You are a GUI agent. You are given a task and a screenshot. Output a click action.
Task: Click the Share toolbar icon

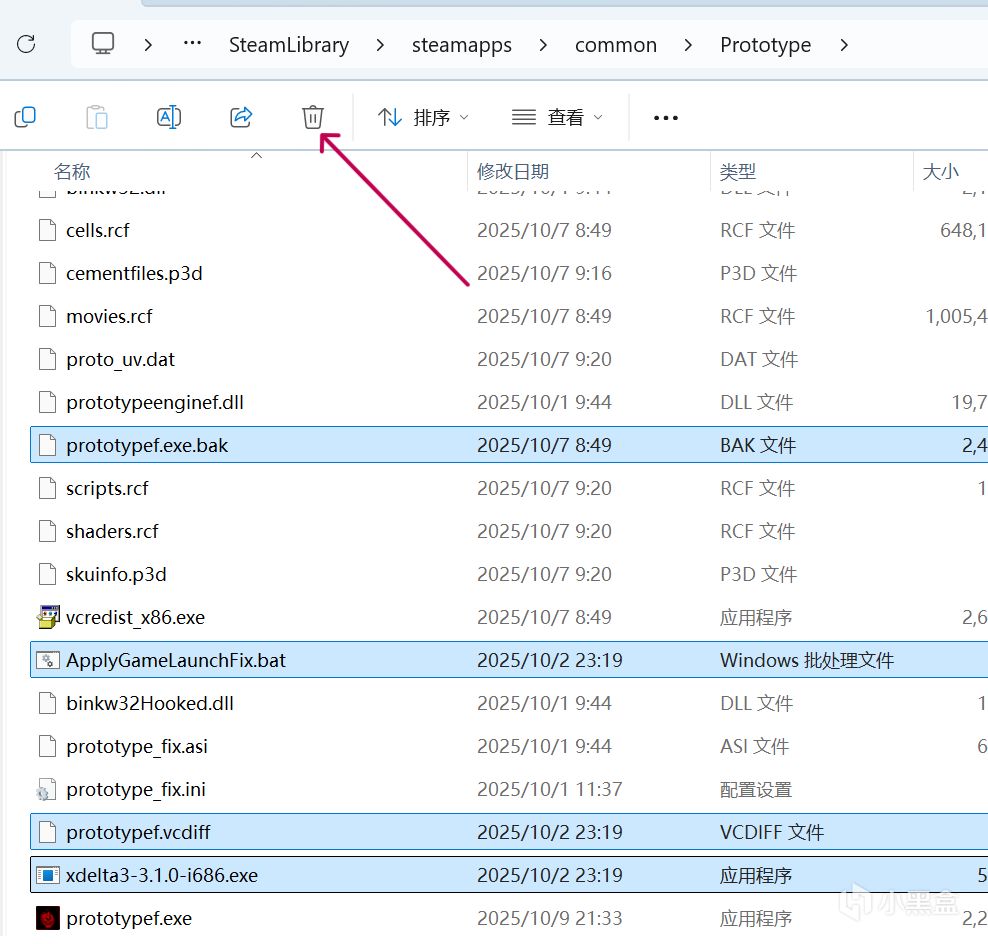click(x=241, y=117)
